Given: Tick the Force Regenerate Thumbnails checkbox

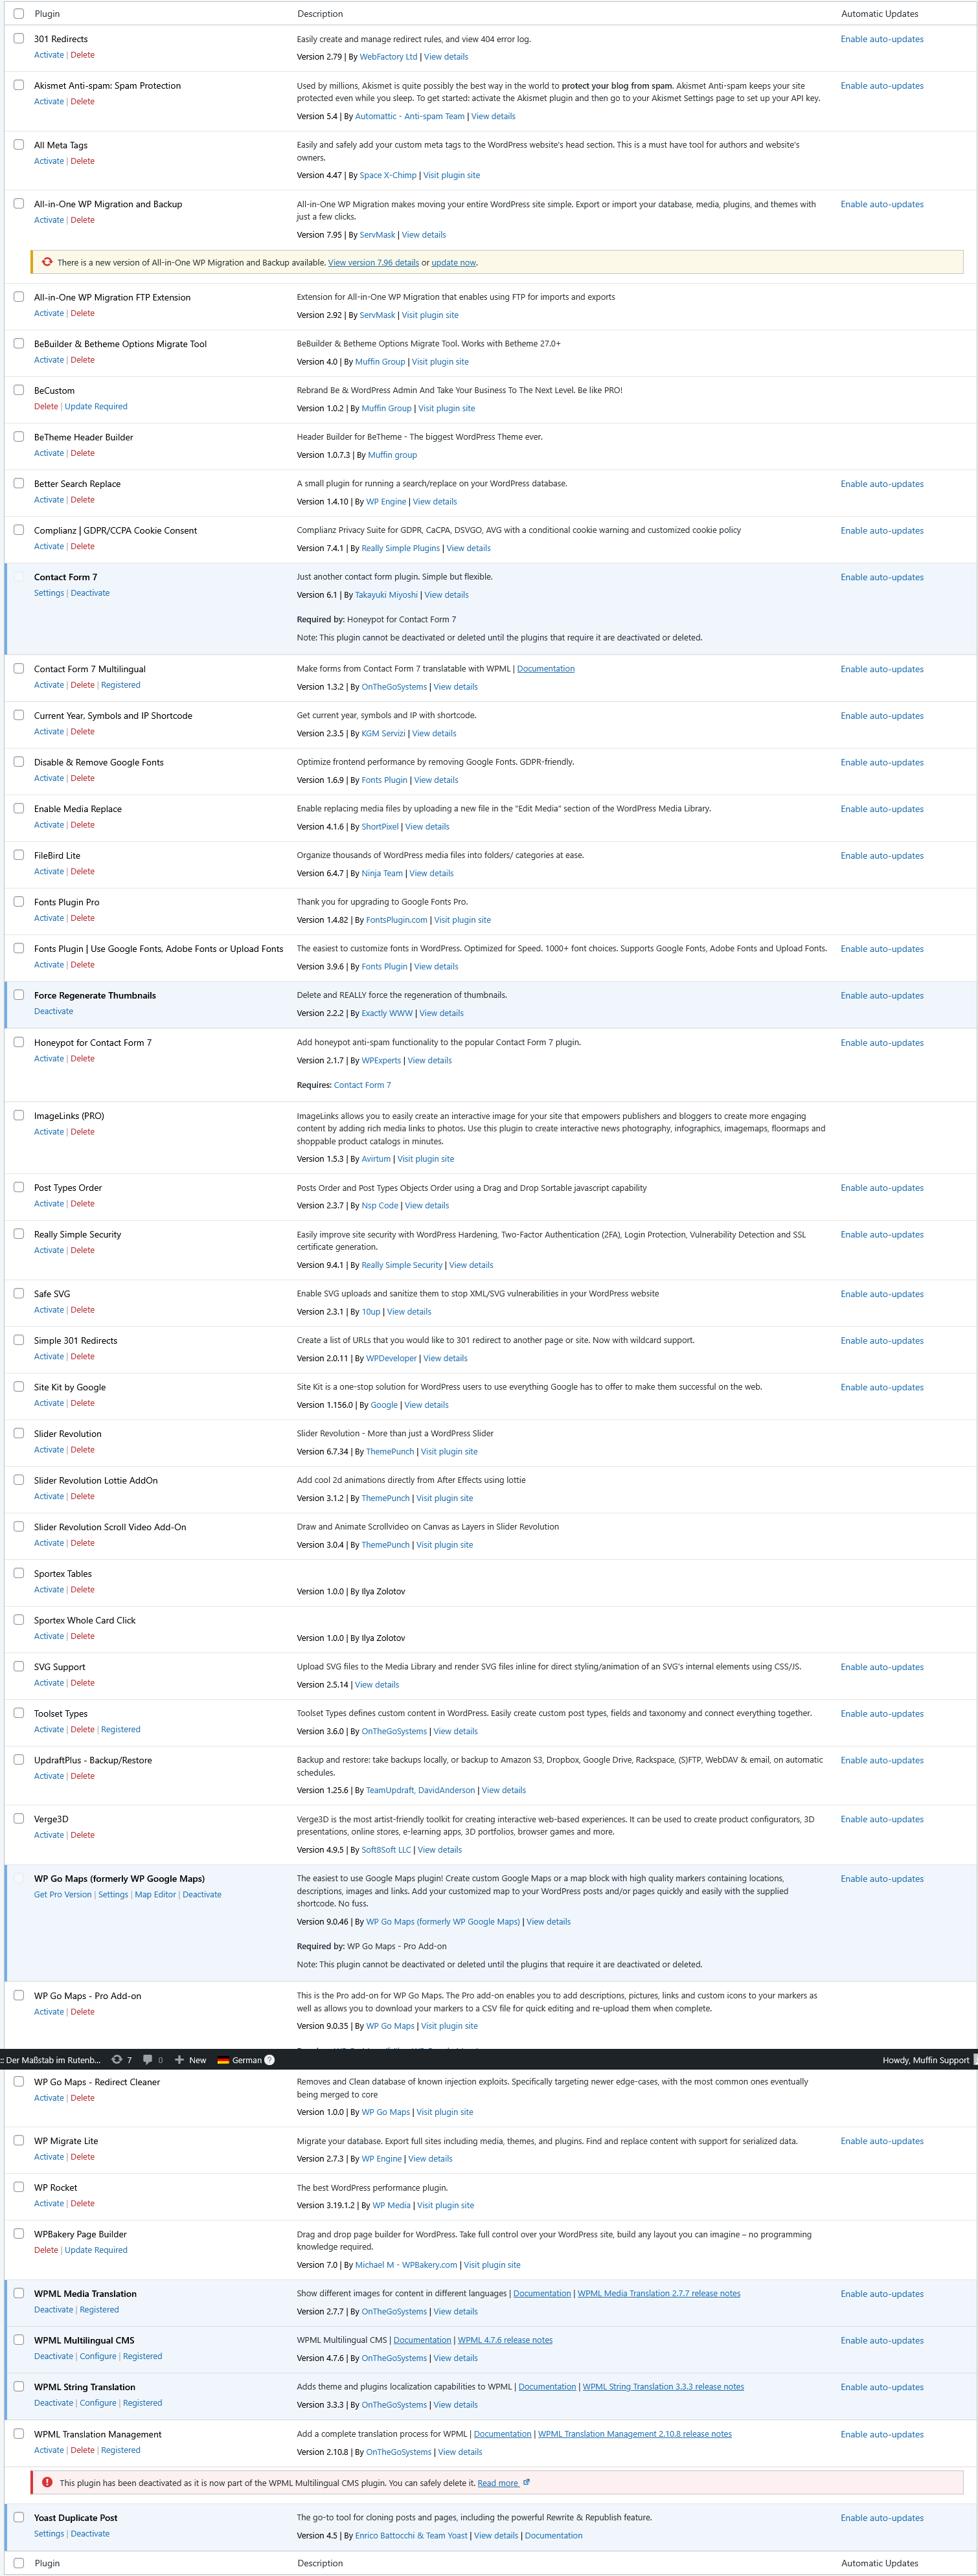Looking at the screenshot, I should point(18,995).
